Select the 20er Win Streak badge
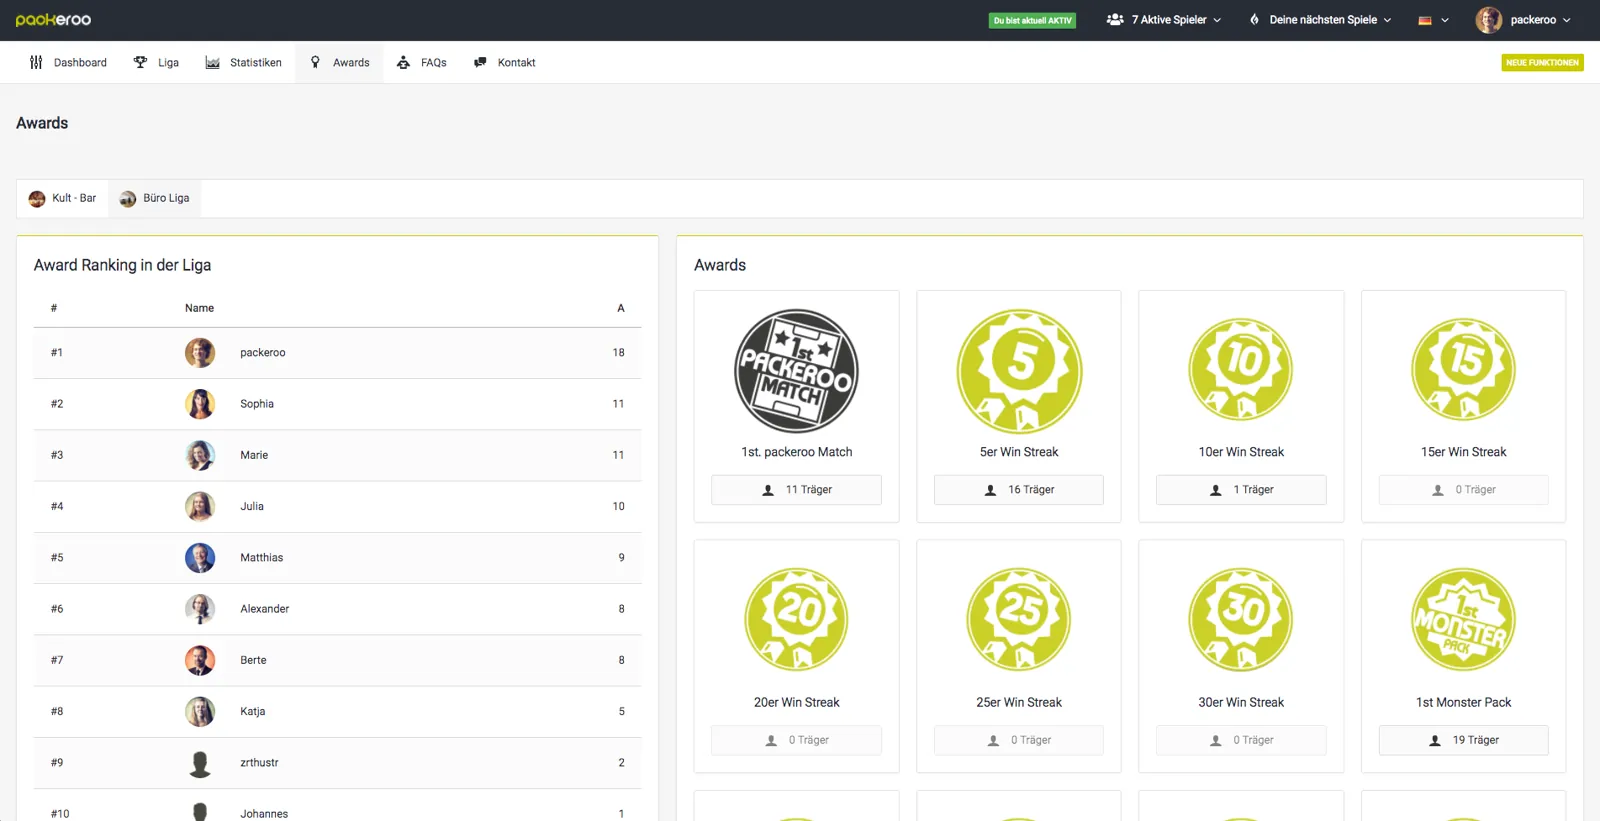This screenshot has height=821, width=1600. (796, 619)
